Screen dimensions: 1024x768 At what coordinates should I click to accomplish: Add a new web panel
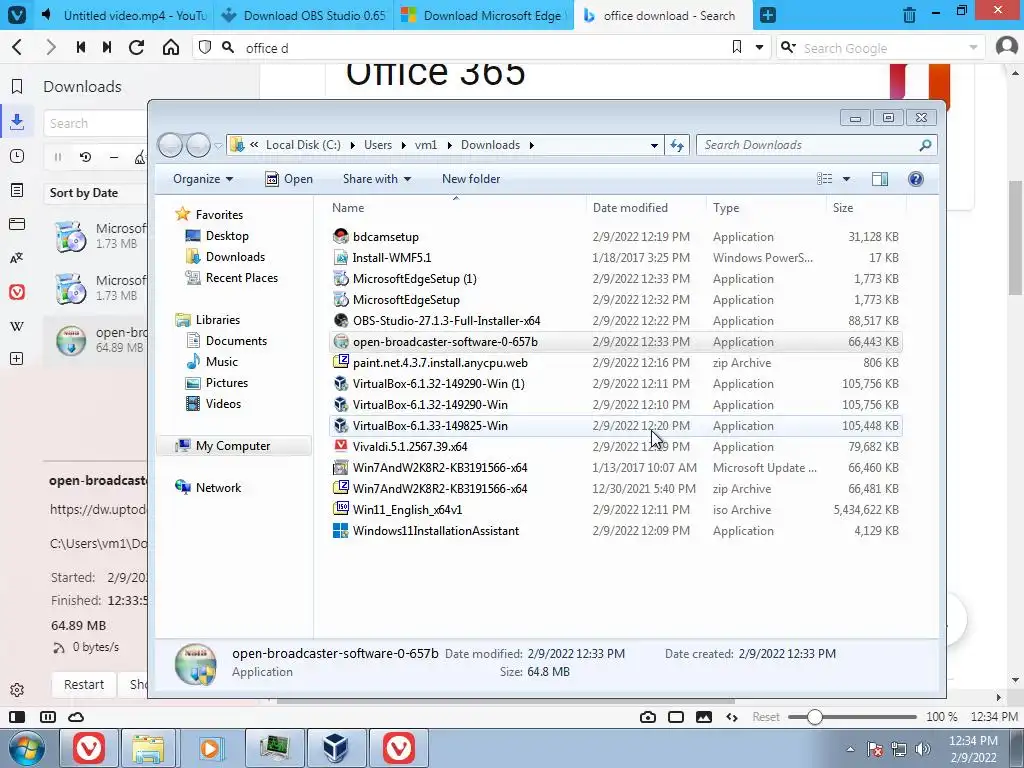(17, 359)
